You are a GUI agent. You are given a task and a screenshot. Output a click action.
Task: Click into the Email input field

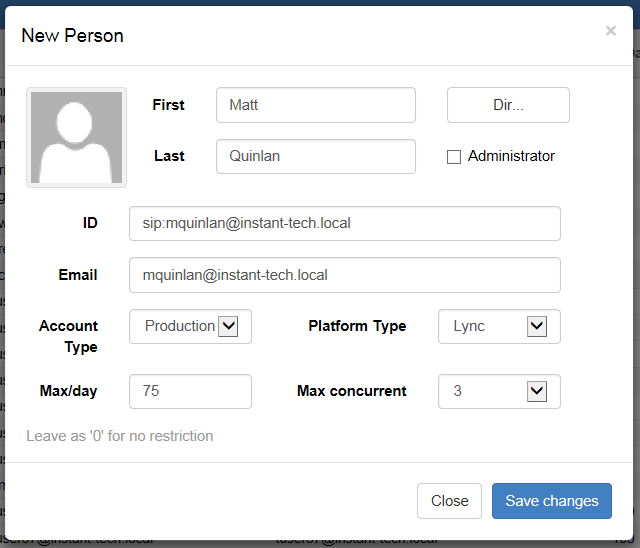tap(344, 274)
